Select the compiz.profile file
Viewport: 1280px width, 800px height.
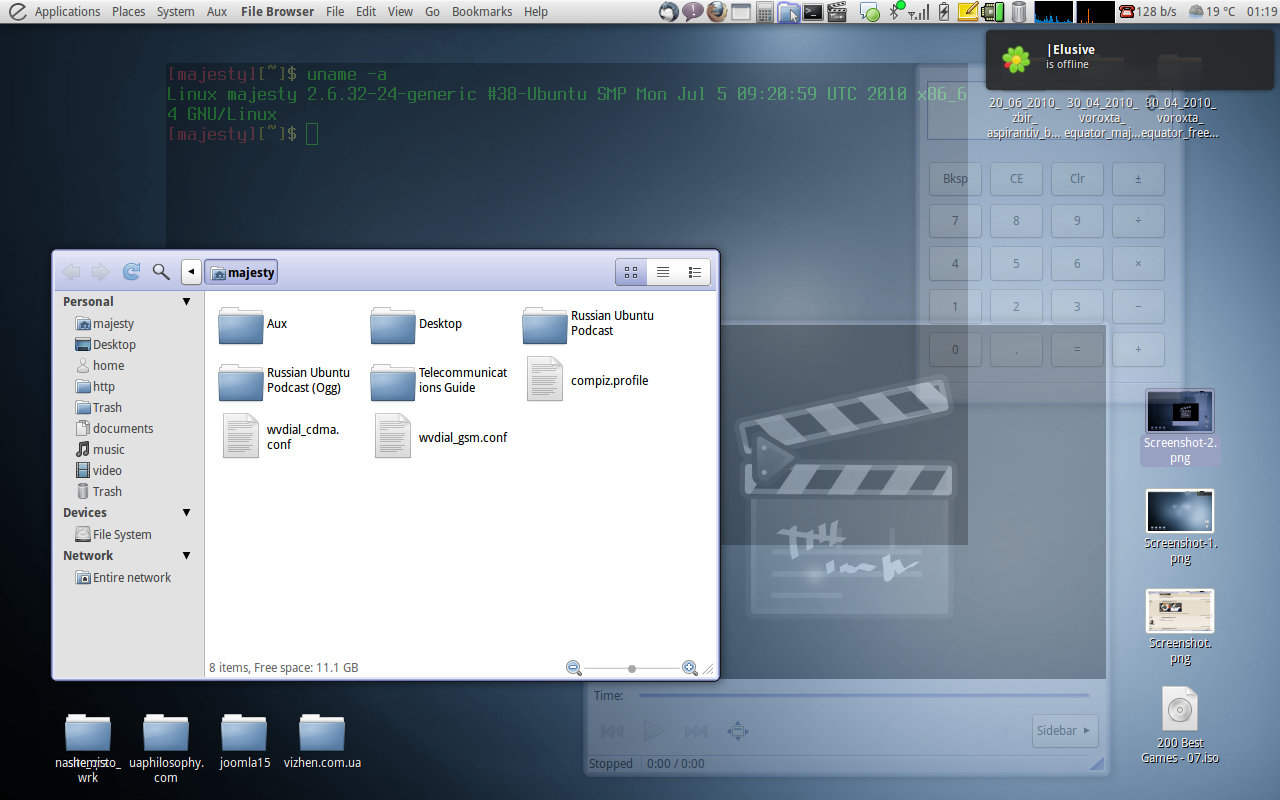click(545, 380)
